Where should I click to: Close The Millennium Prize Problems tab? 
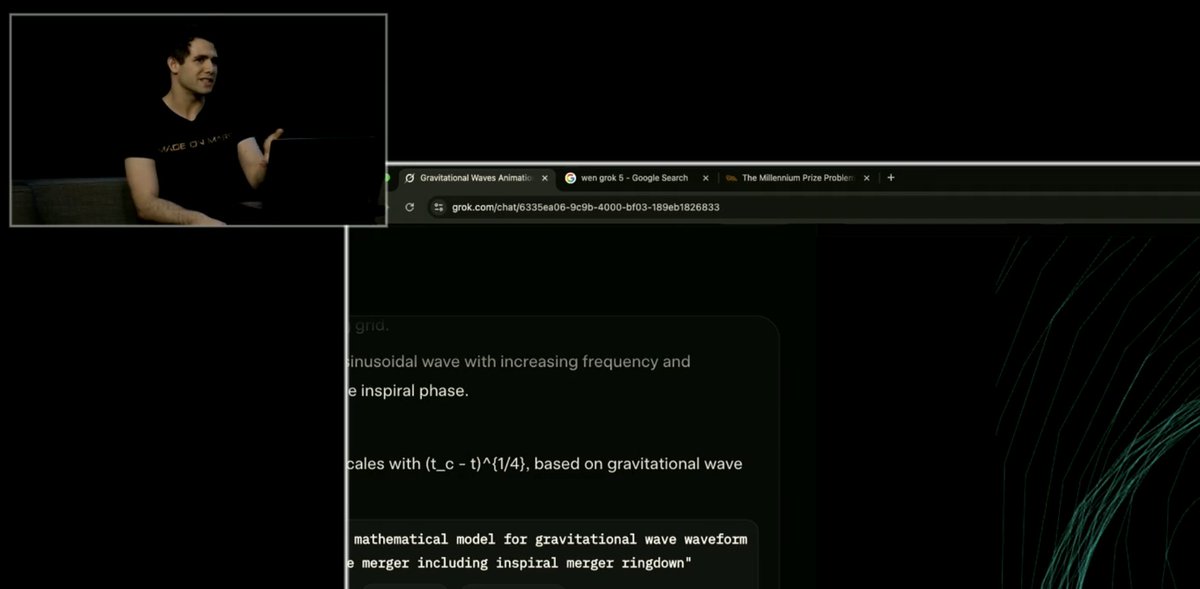pos(866,178)
